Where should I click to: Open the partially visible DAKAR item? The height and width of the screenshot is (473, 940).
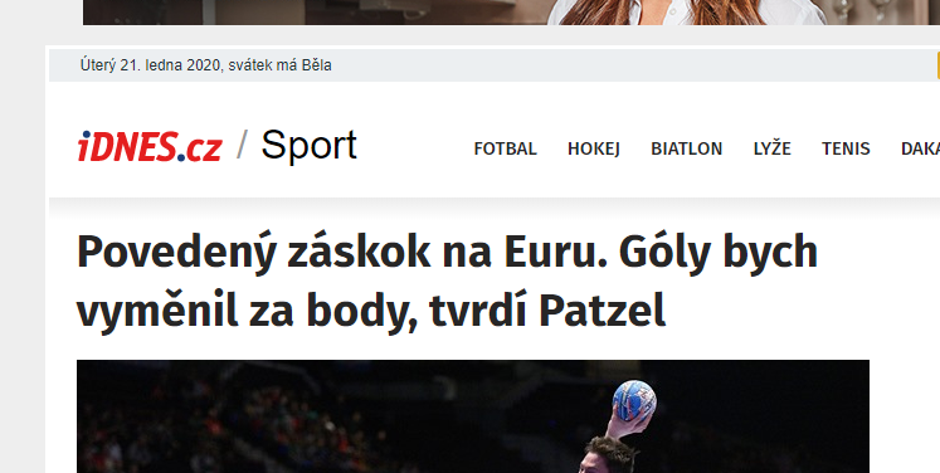pos(920,149)
